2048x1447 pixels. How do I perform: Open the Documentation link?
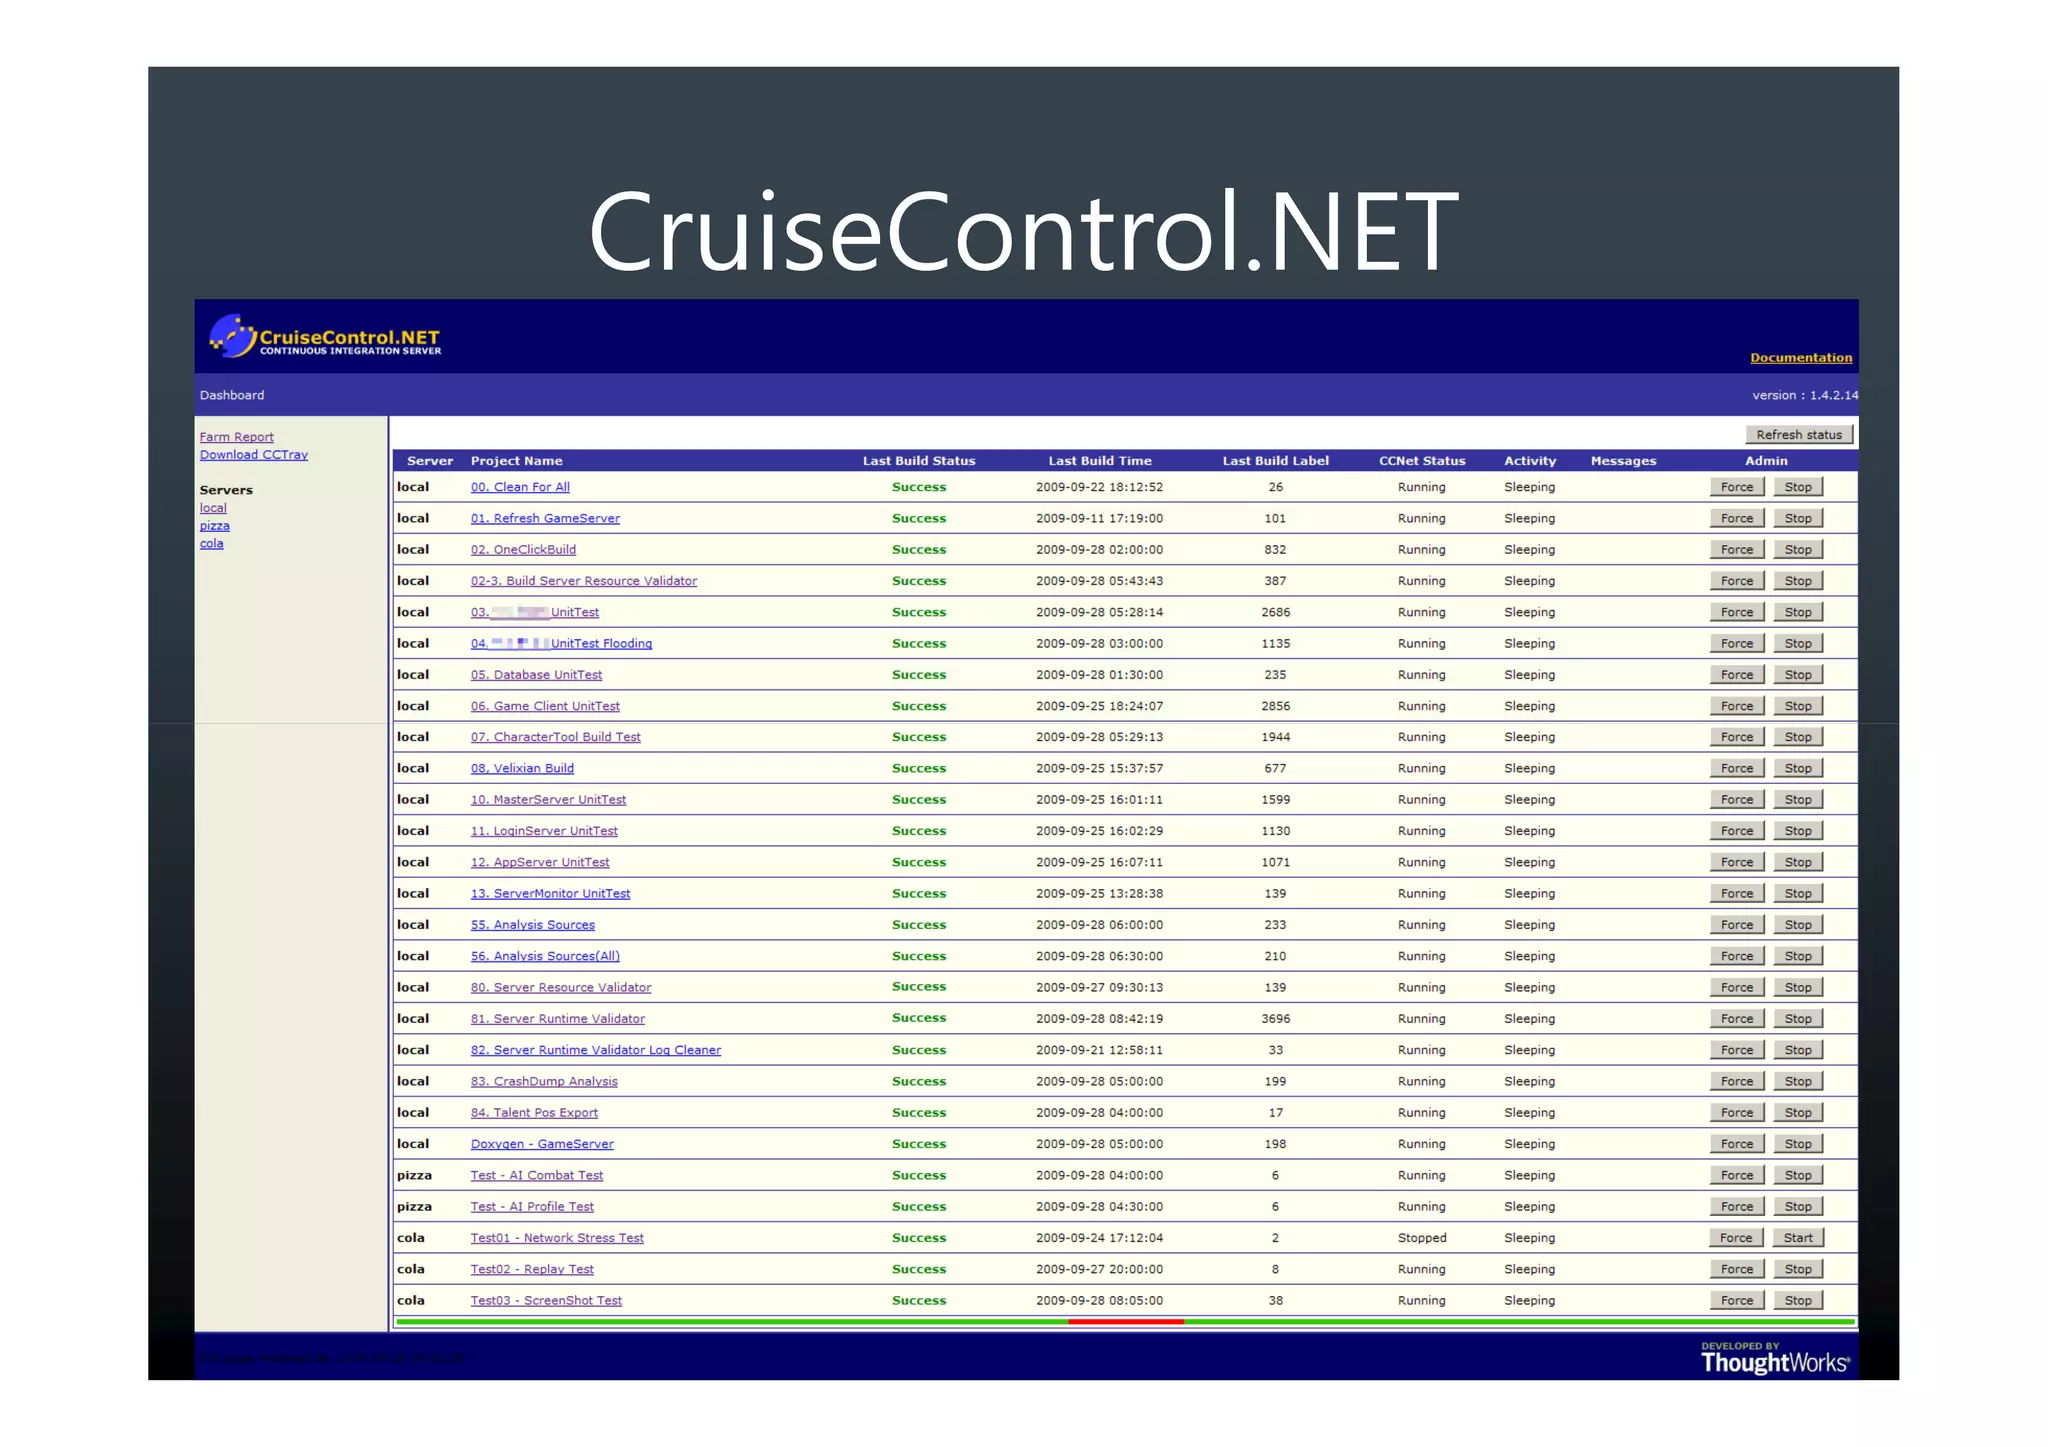(x=1800, y=358)
